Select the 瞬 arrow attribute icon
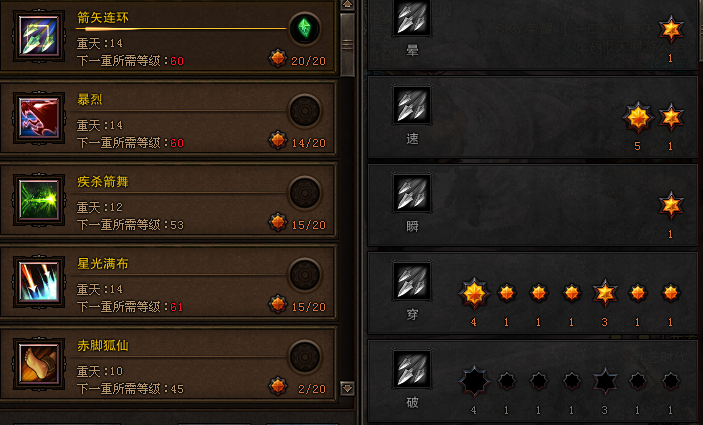The width and height of the screenshot is (703, 425). pyautogui.click(x=412, y=193)
